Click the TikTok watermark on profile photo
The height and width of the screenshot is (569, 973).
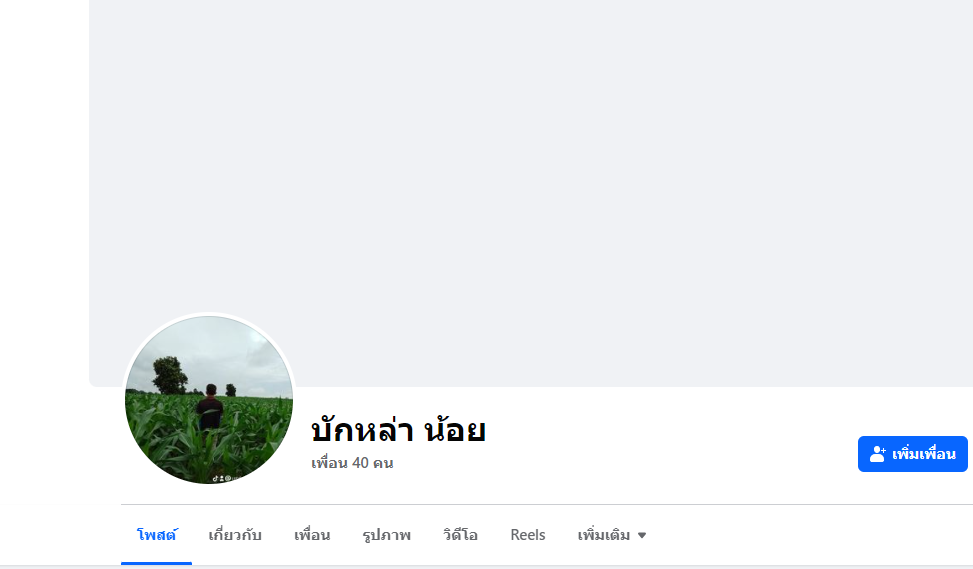[x=222, y=478]
